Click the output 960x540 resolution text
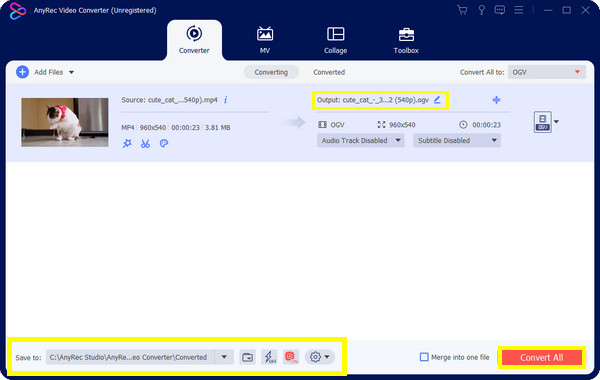The image size is (600, 380). tap(402, 125)
